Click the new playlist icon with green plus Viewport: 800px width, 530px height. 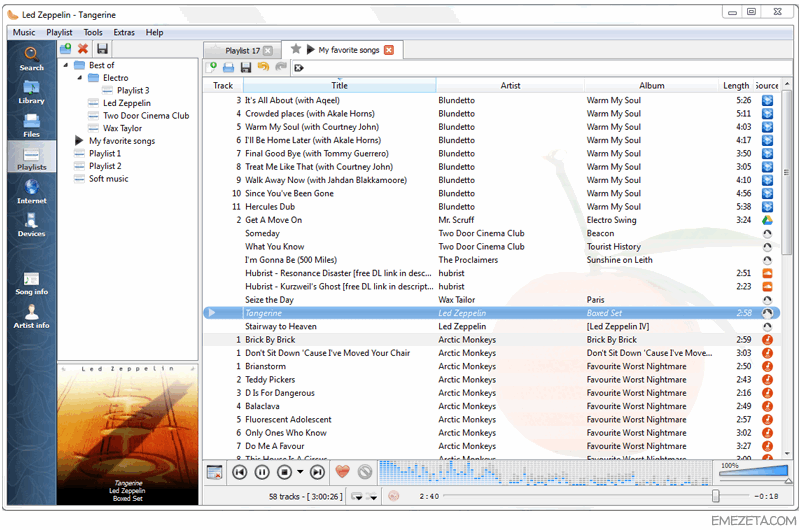point(212,67)
